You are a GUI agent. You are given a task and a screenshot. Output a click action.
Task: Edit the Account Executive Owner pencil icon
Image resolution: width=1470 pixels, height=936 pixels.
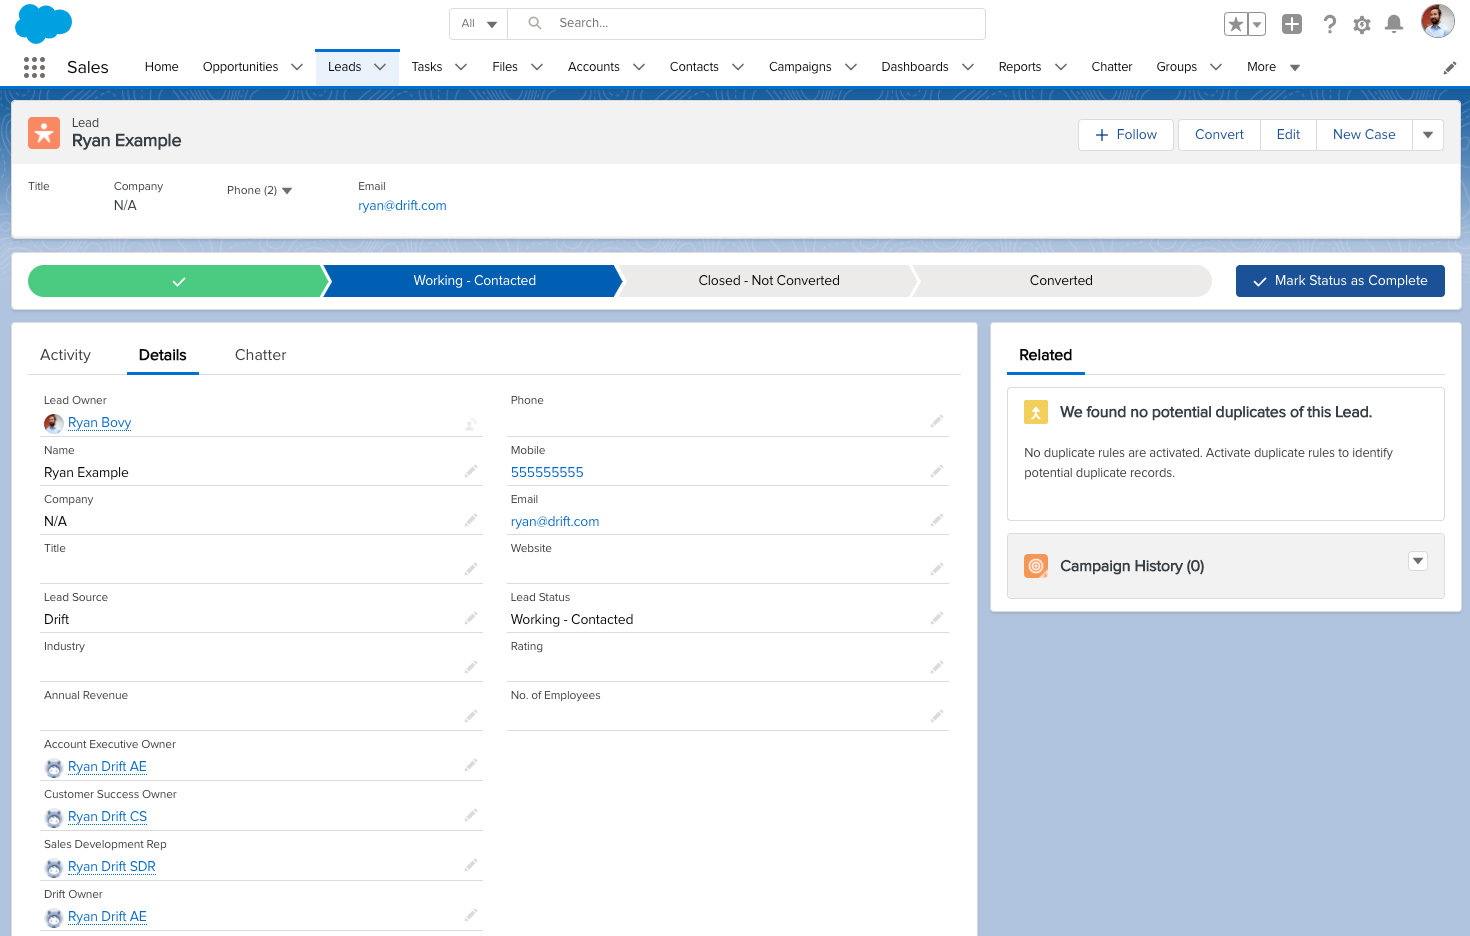(470, 765)
